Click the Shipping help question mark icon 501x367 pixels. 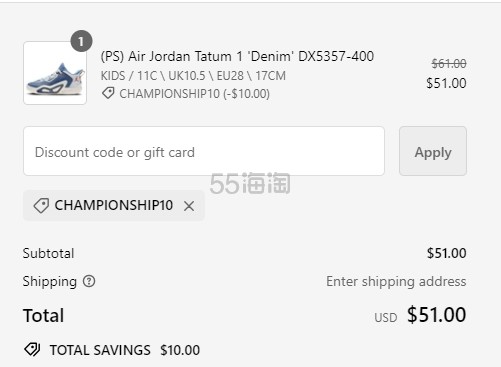click(89, 281)
